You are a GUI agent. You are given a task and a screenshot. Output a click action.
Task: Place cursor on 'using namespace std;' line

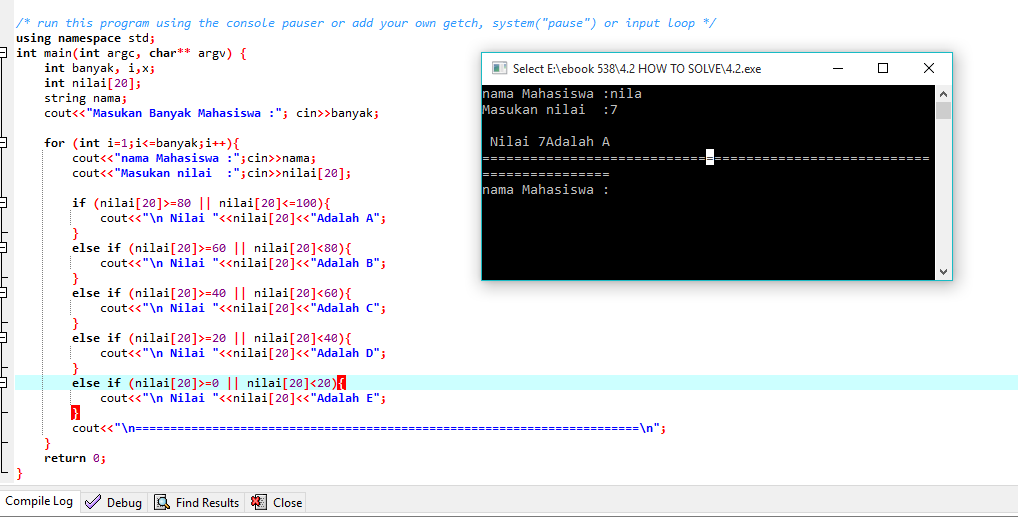tap(86, 38)
